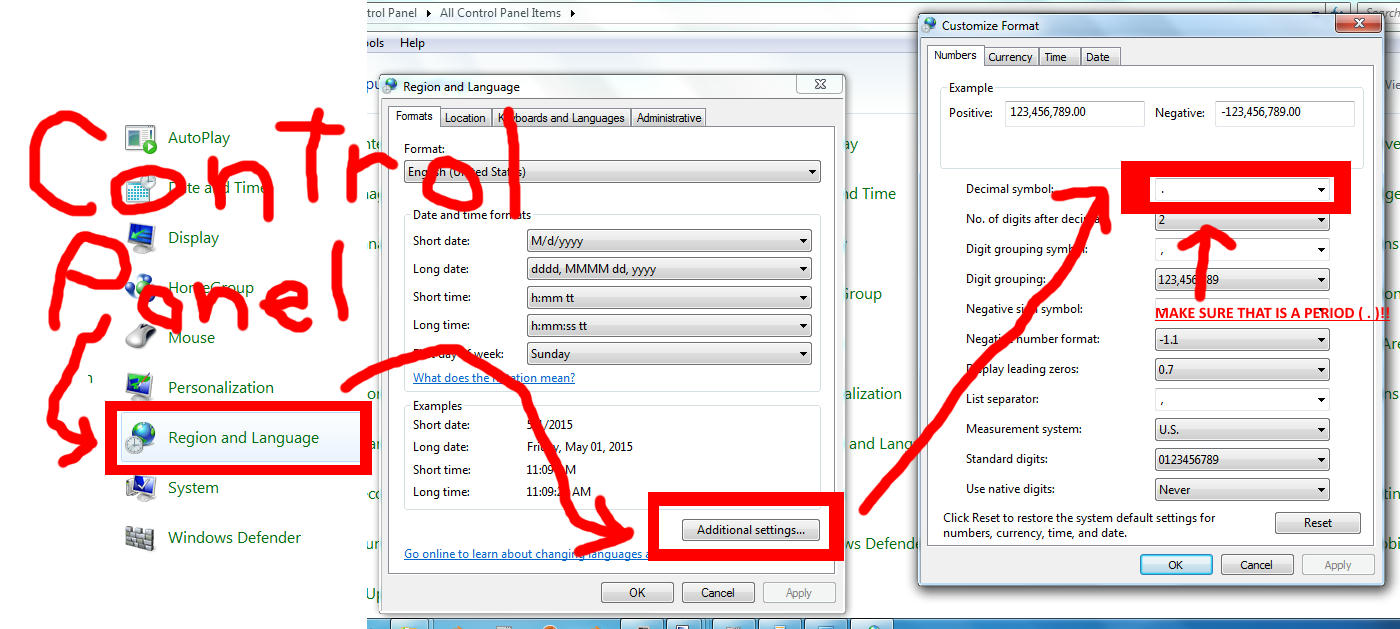
Task: Expand the First day of week dropdown
Action: 669,353
